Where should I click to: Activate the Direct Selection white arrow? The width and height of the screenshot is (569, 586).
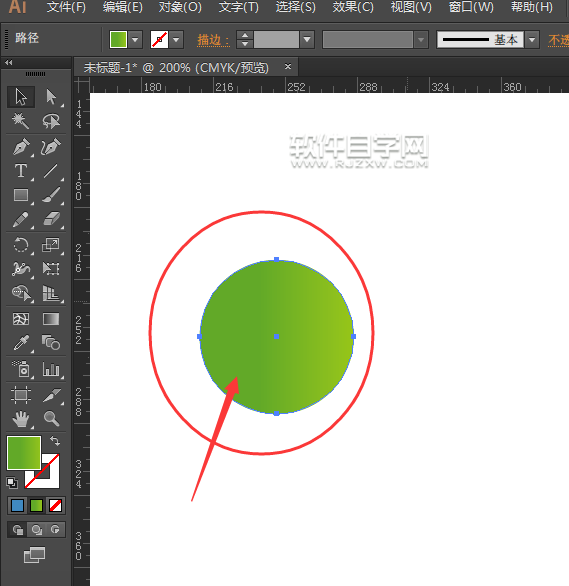51,97
